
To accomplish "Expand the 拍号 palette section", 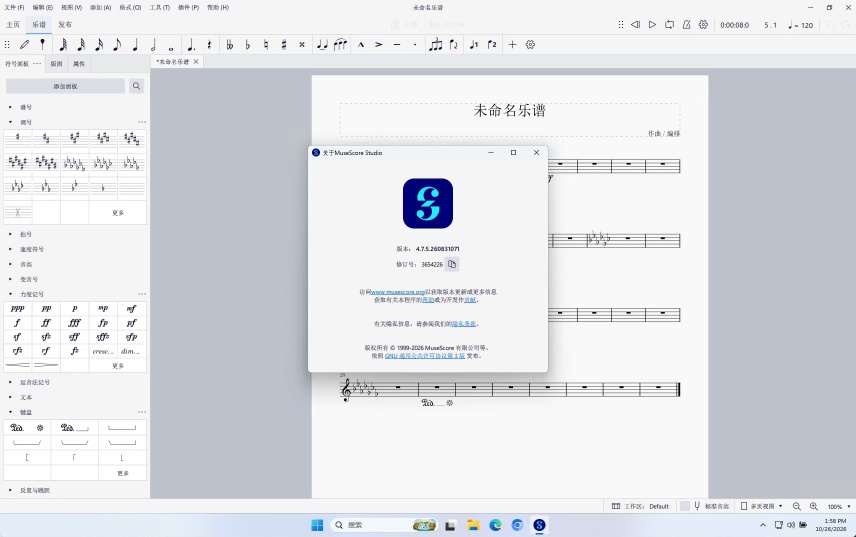I will point(10,234).
